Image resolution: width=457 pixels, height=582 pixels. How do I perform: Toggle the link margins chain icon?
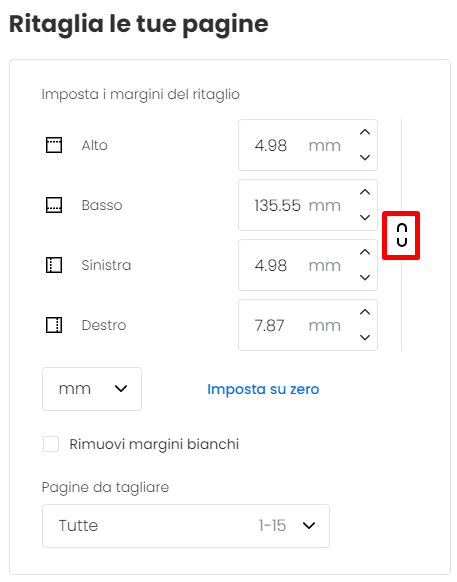(x=402, y=235)
